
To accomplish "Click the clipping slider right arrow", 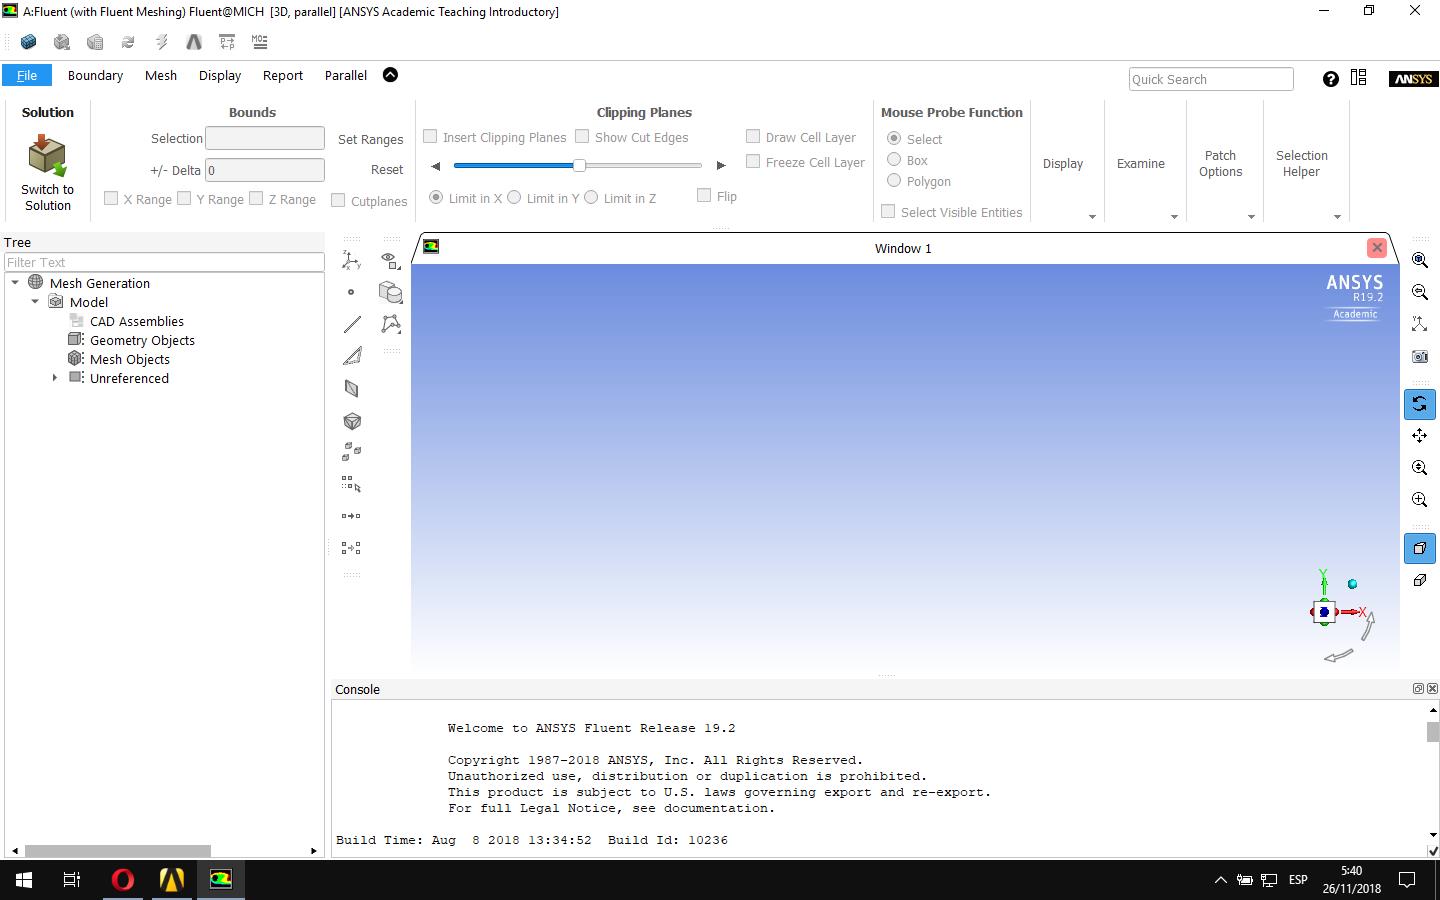I will click(x=720, y=165).
